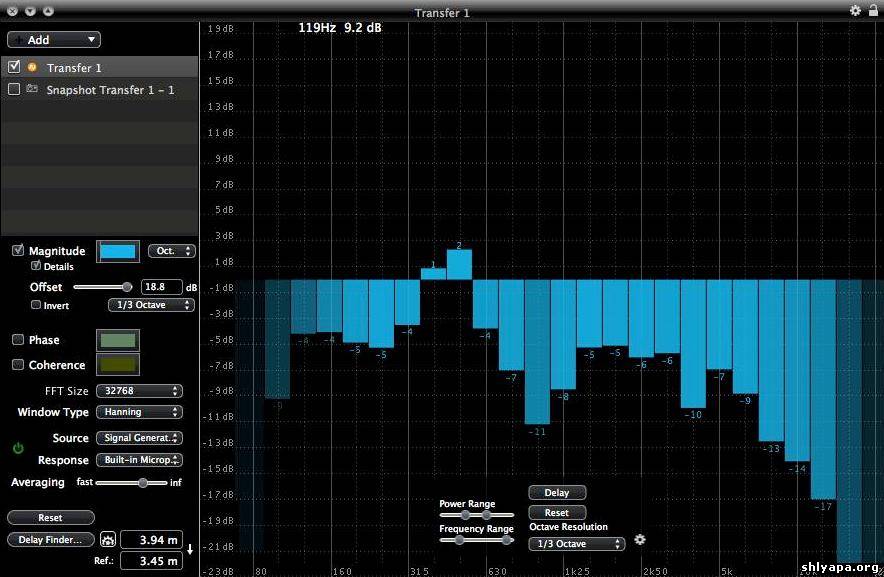Click the green power icon beside Source
Image resolution: width=884 pixels, height=577 pixels.
point(18,449)
